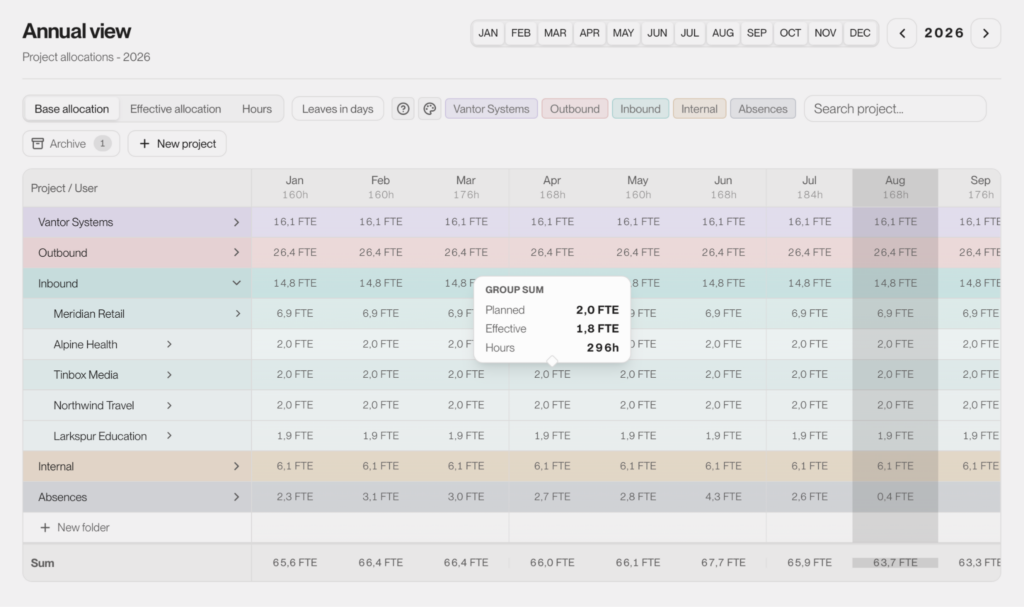Jump to the AUG month button
This screenshot has height=607, width=1024.
click(x=722, y=33)
